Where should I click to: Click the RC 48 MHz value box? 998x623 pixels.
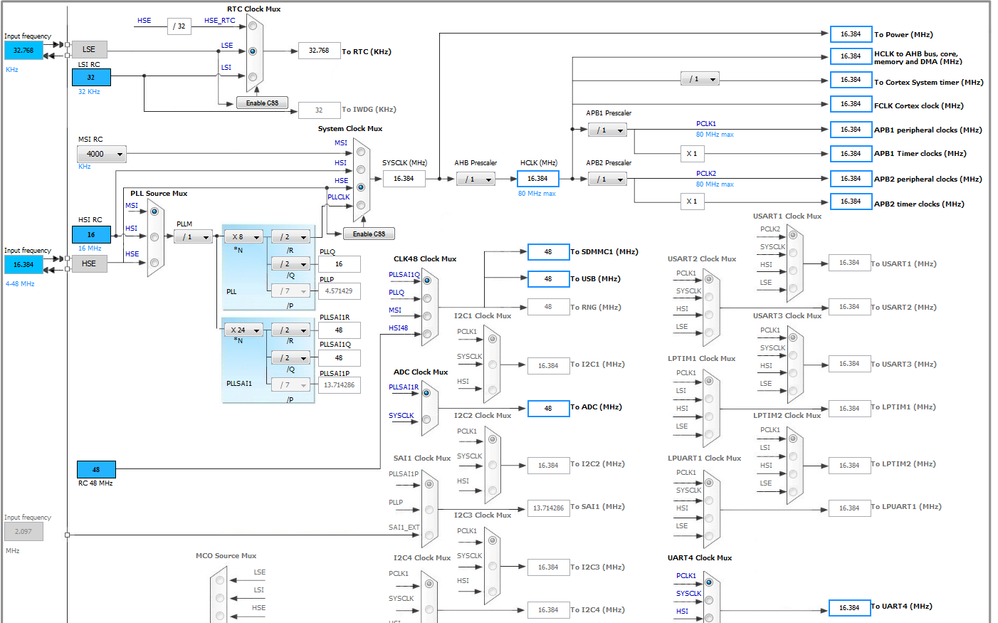pyautogui.click(x=96, y=470)
